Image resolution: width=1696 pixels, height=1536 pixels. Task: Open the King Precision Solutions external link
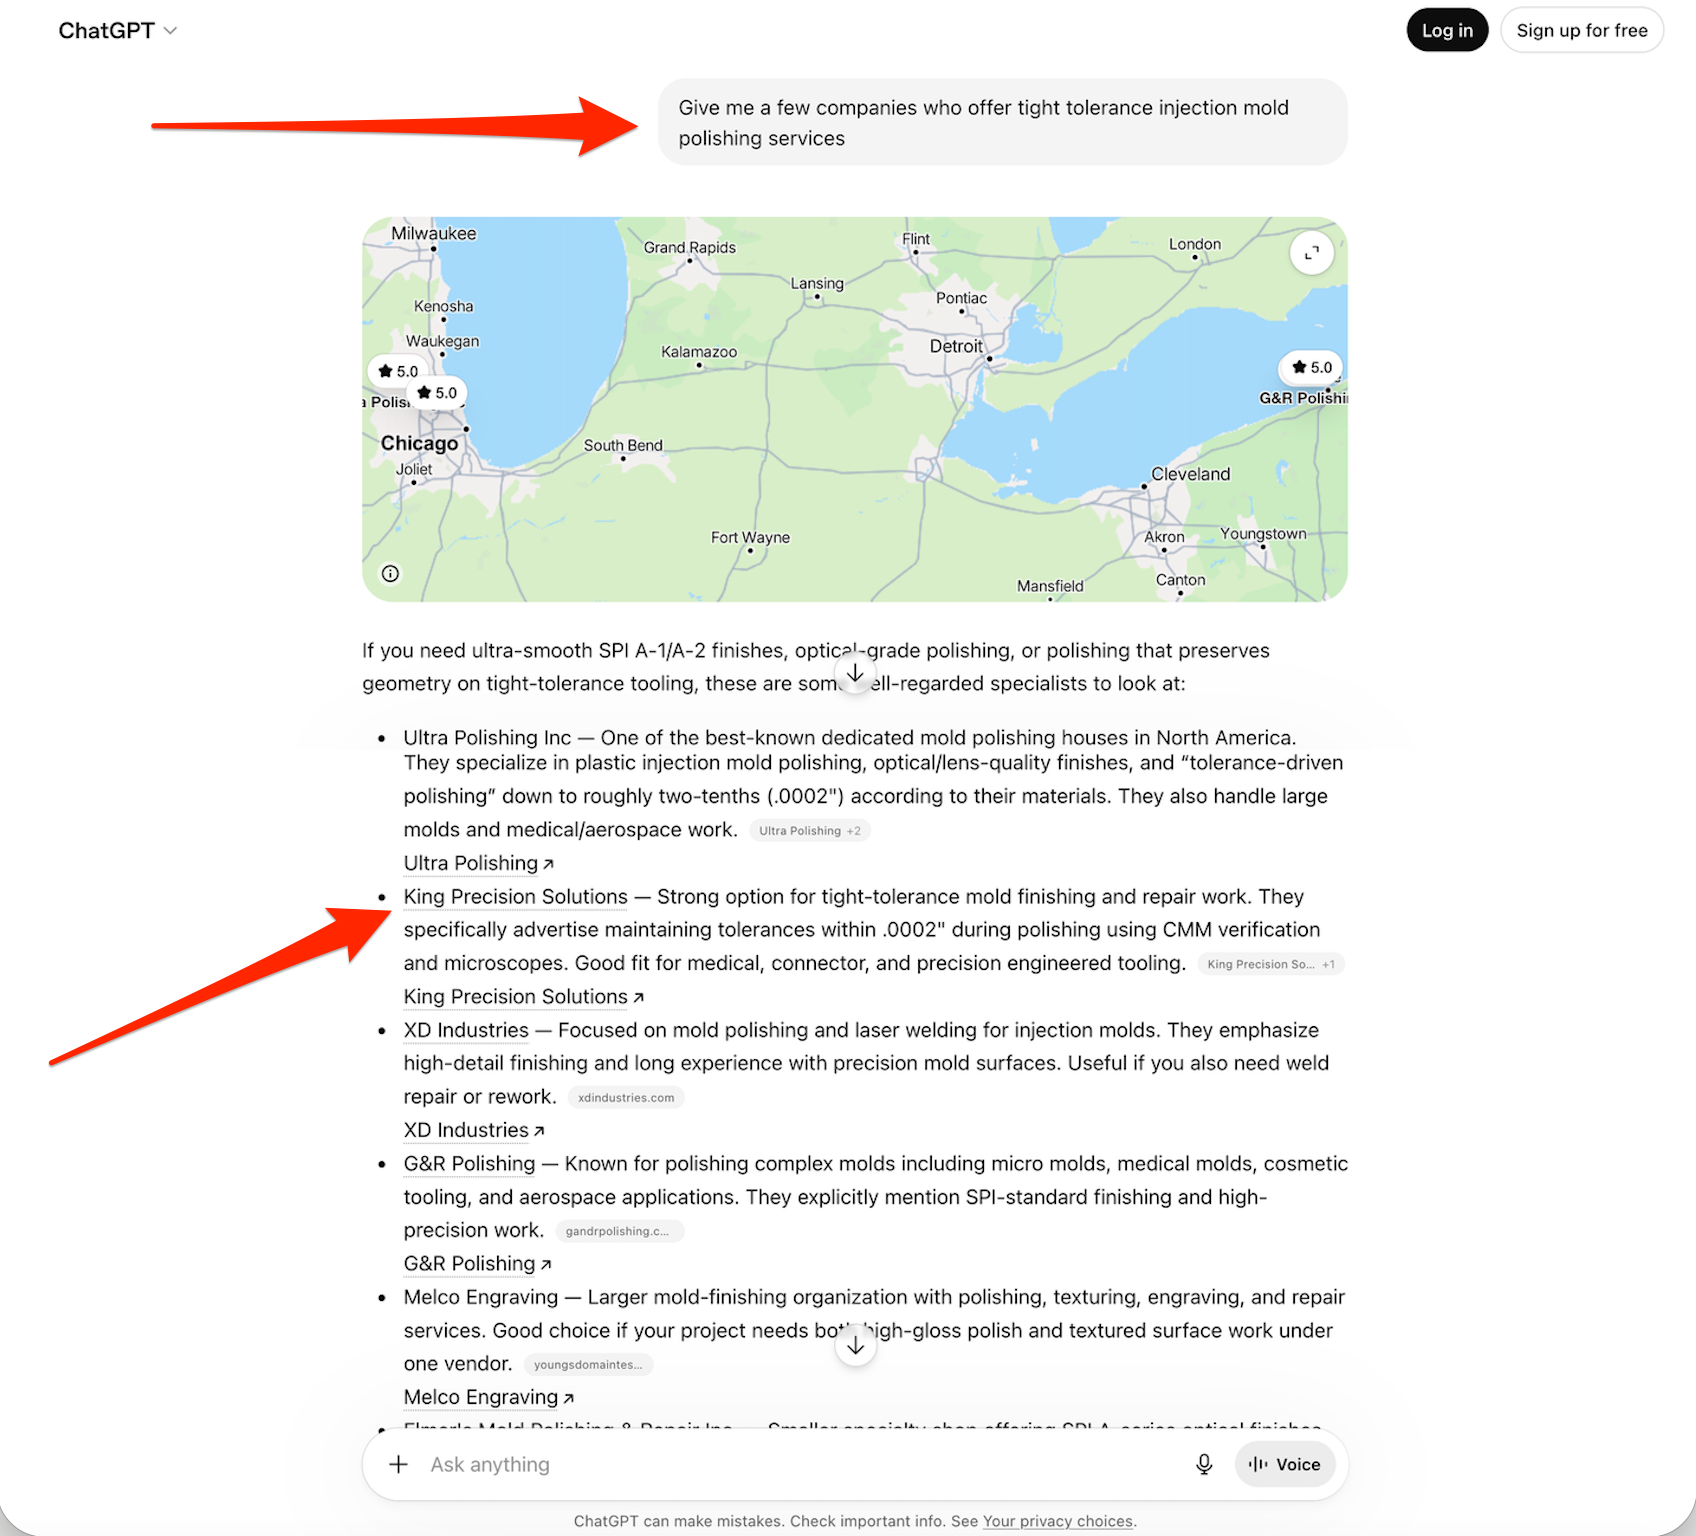pyautogui.click(x=523, y=997)
